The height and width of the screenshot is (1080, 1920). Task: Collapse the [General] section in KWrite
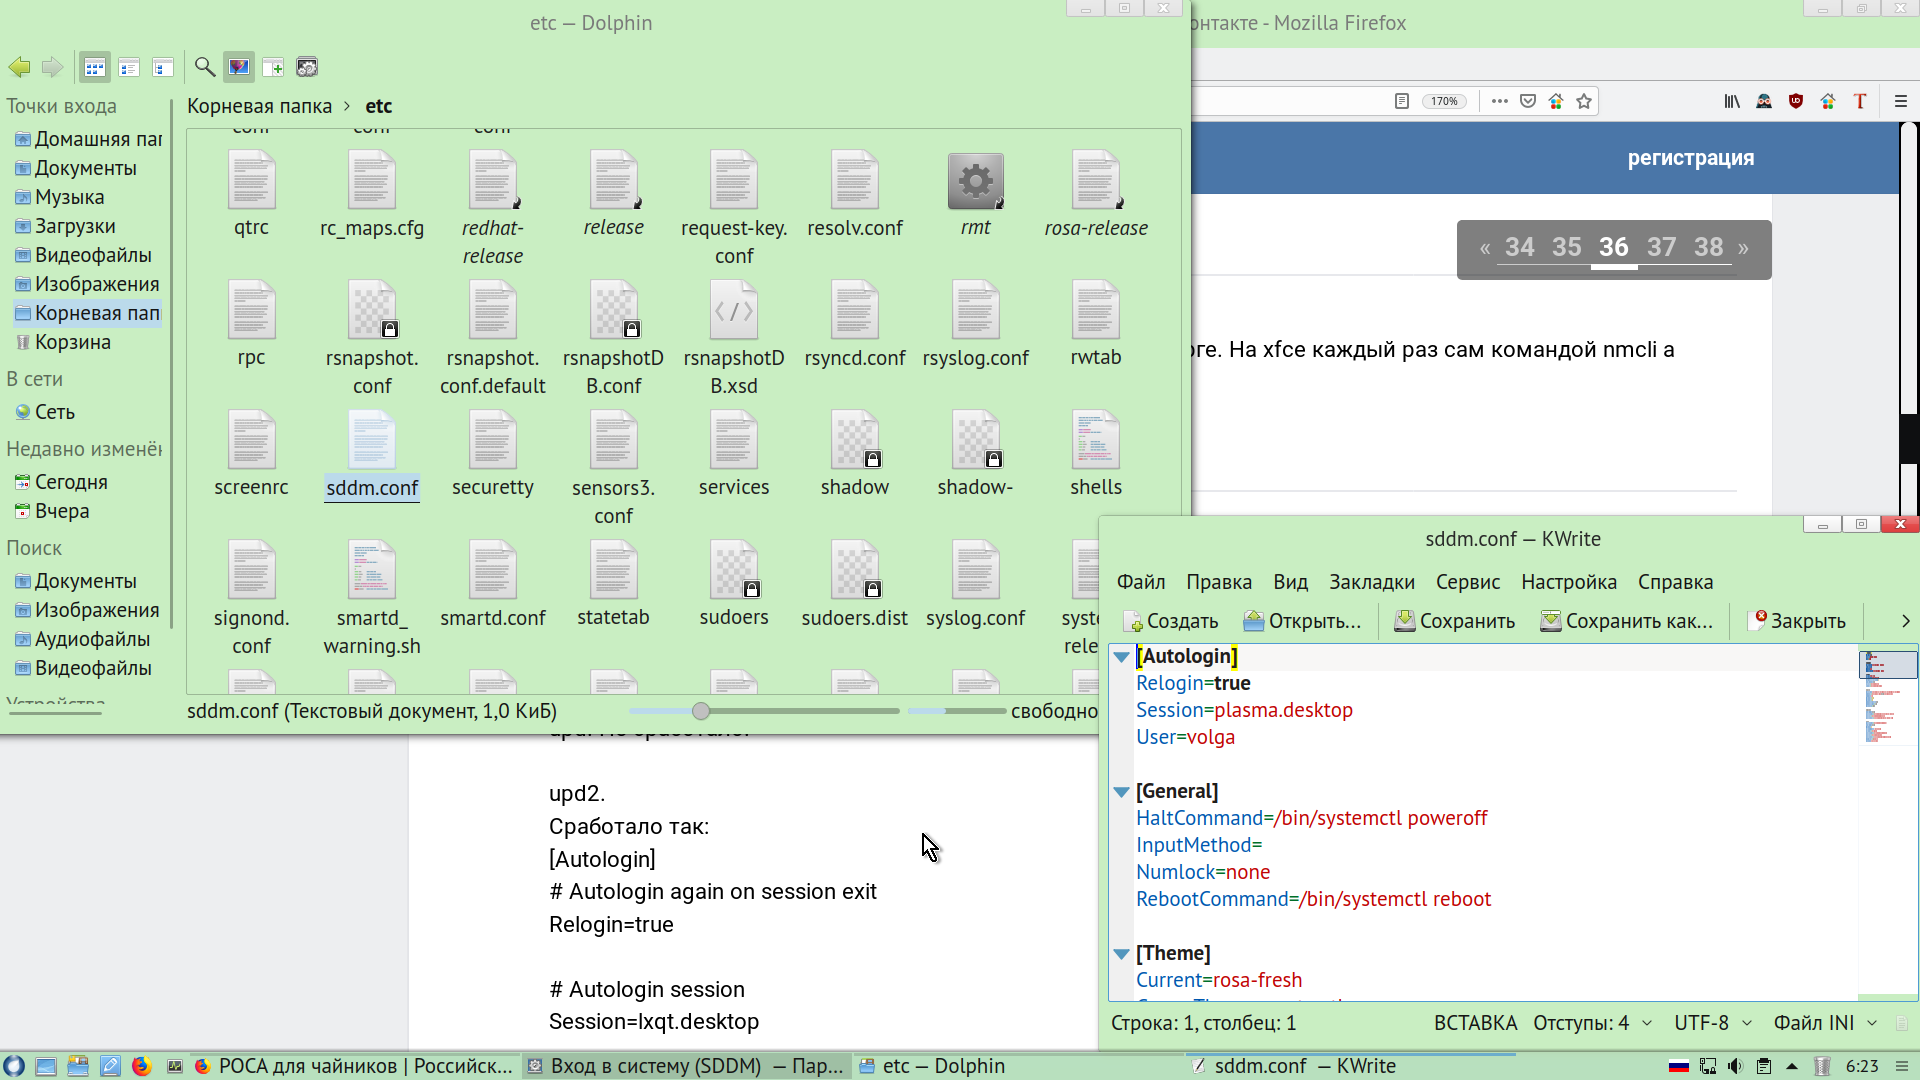coord(1122,792)
